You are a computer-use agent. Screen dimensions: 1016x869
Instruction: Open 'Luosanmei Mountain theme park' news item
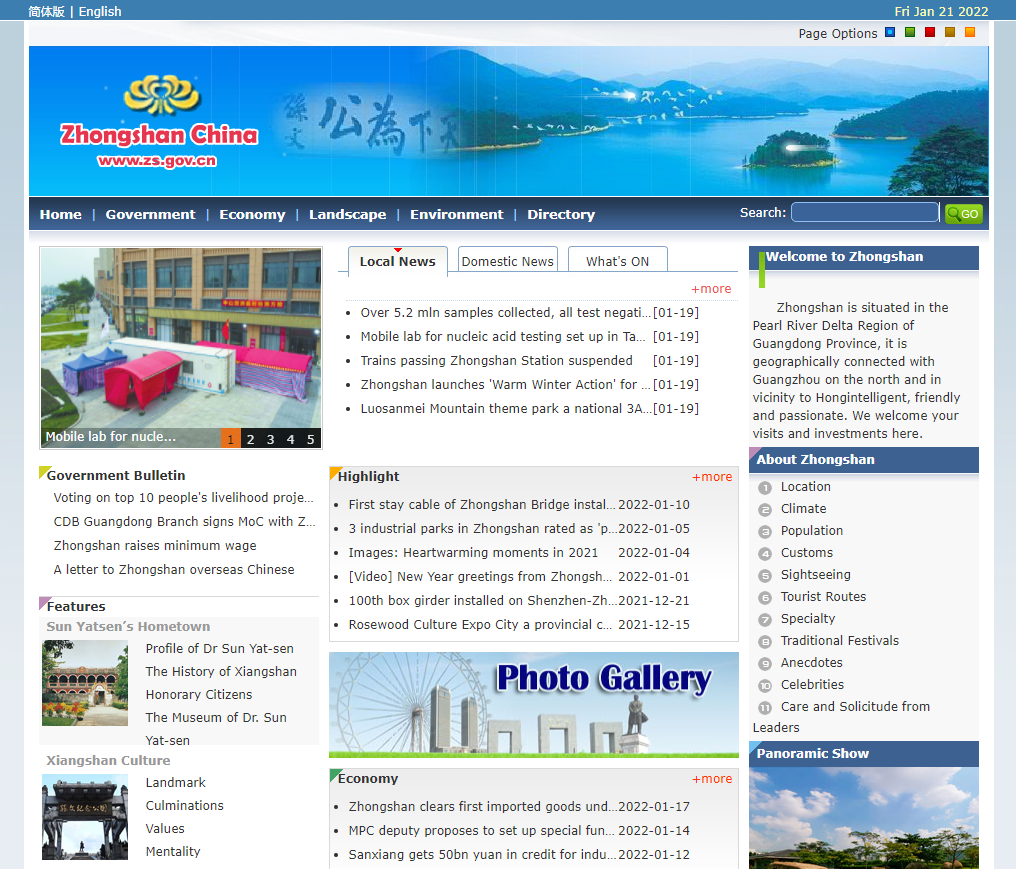coord(505,408)
